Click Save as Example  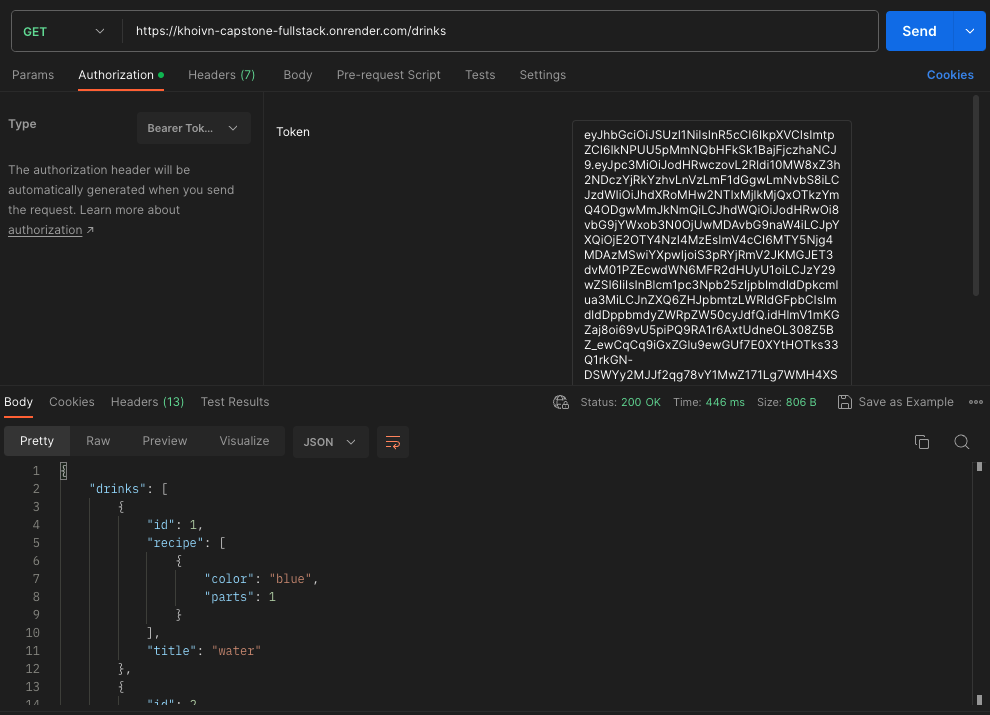click(896, 402)
